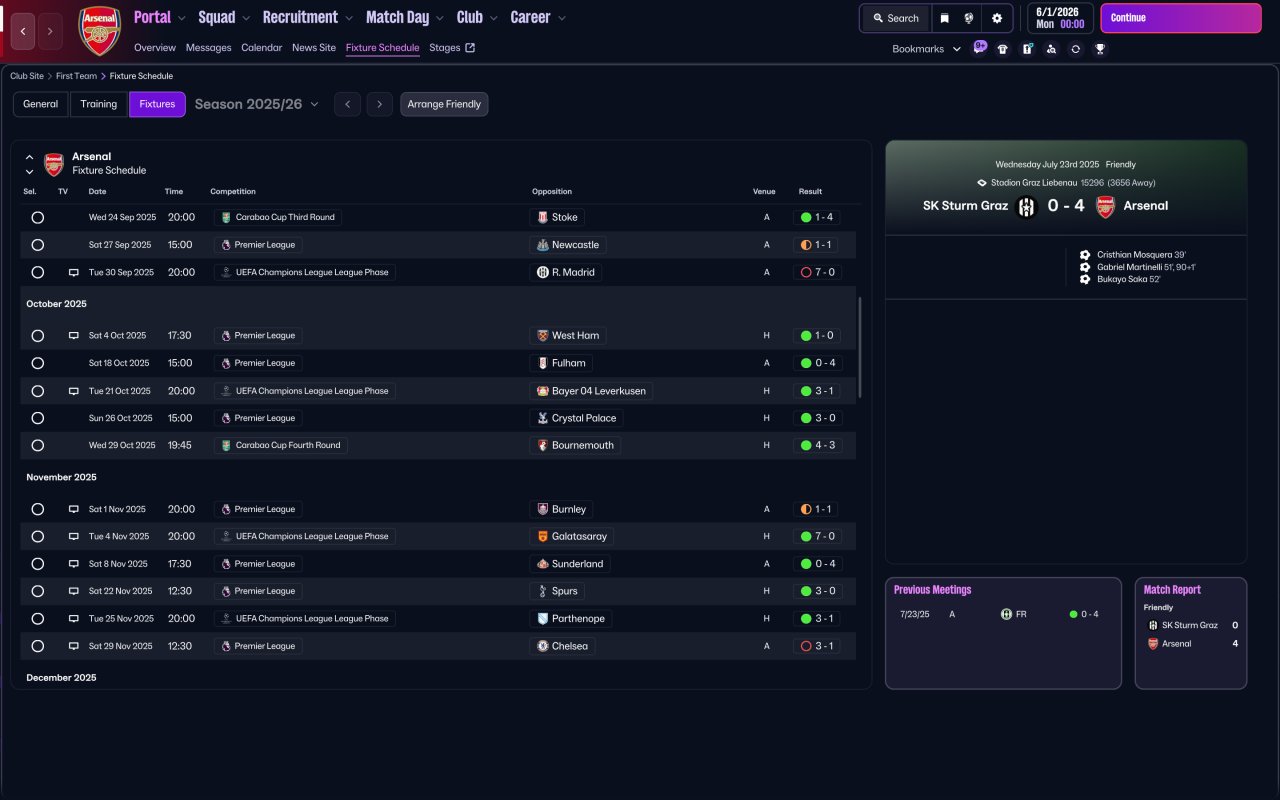This screenshot has height=800, width=1280.
Task: Open the Calendar sub-tab
Action: coord(261,48)
